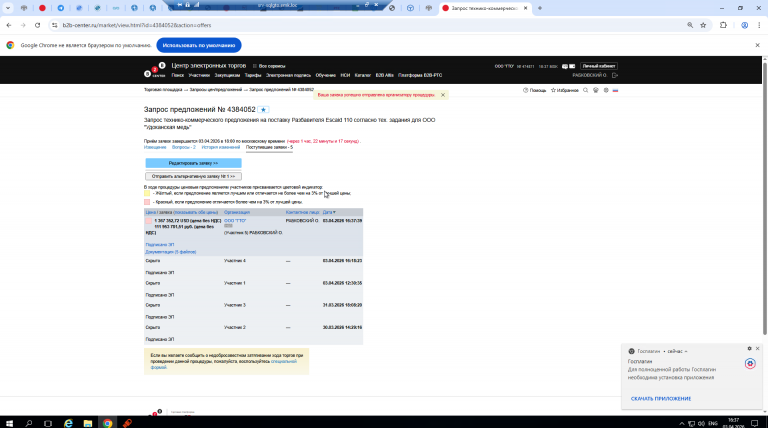Screen dimensions: 768x428
Task: Open settings gear of Госплагин notification
Action: (749, 349)
